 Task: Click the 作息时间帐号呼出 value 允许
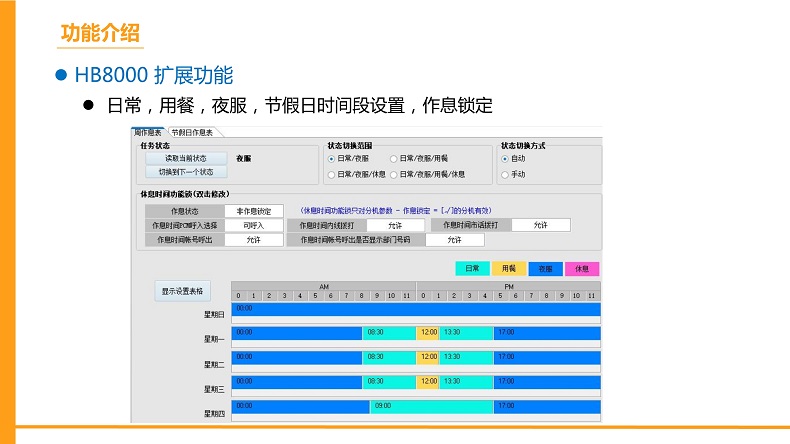click(x=254, y=240)
